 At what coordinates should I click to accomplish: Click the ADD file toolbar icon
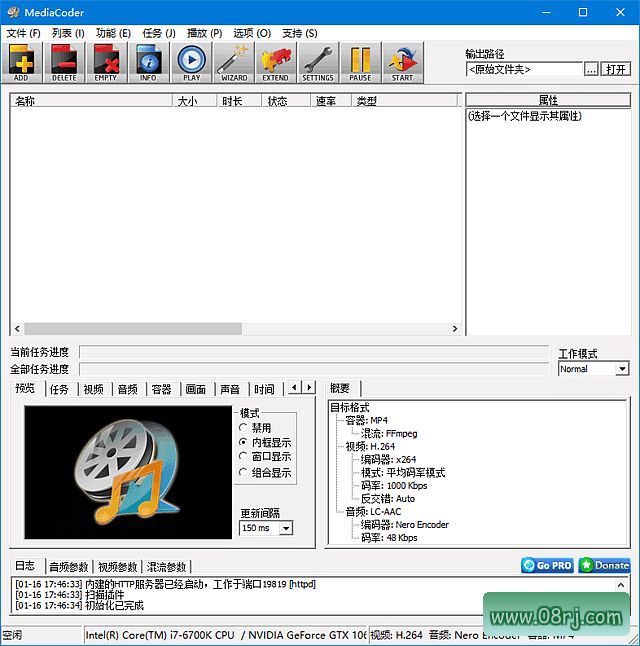tap(21, 63)
